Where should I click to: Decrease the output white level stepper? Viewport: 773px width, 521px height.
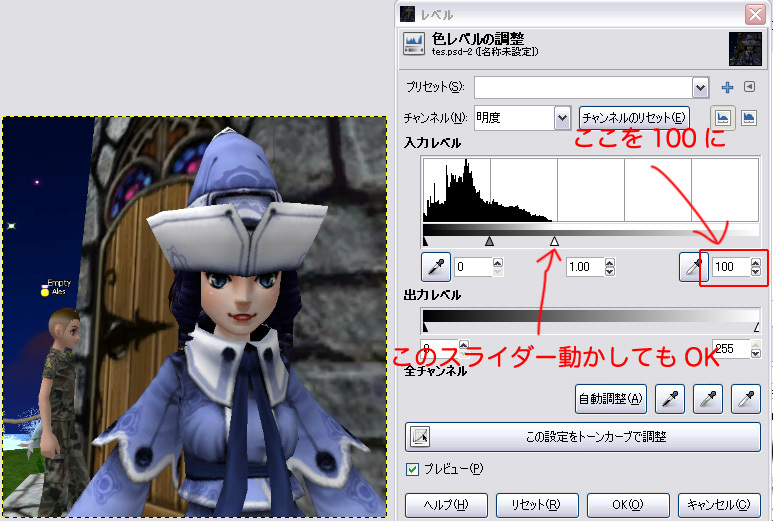pyautogui.click(x=756, y=353)
